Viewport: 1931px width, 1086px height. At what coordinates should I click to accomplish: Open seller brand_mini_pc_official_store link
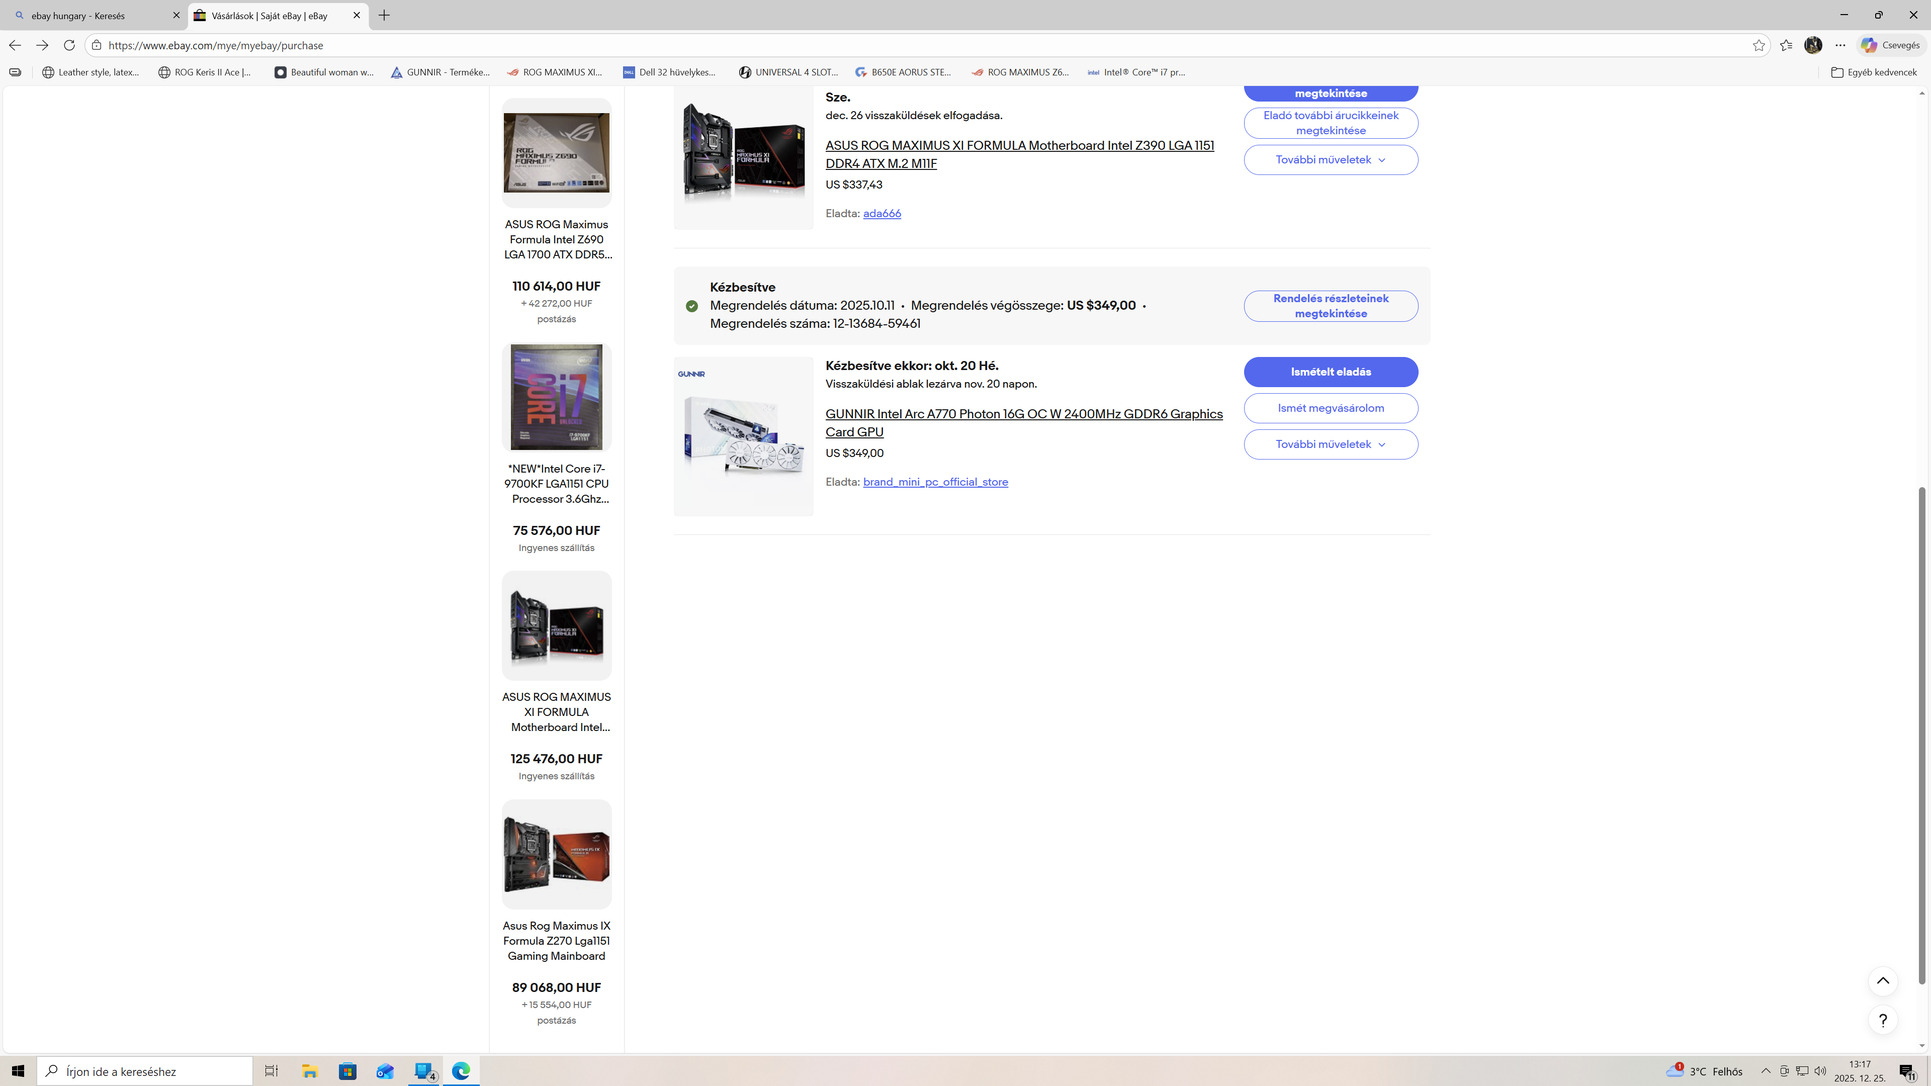point(935,482)
